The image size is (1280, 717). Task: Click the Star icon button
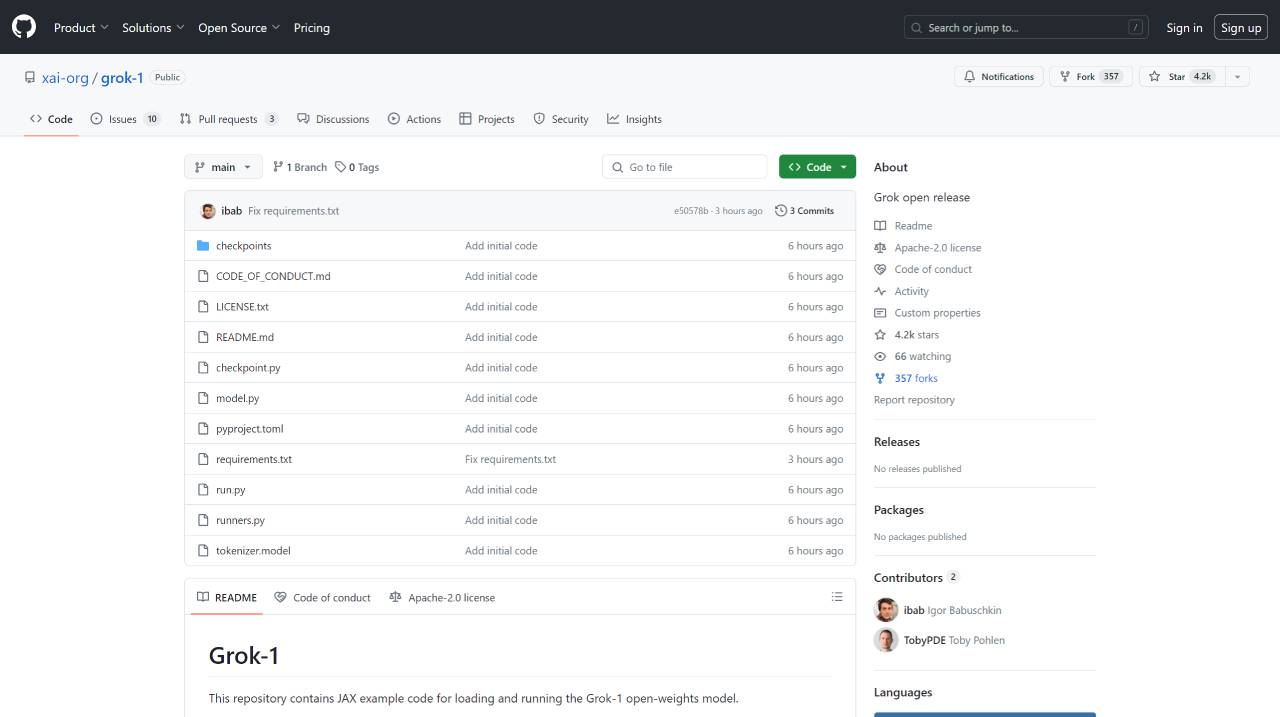pyautogui.click(x=1155, y=77)
